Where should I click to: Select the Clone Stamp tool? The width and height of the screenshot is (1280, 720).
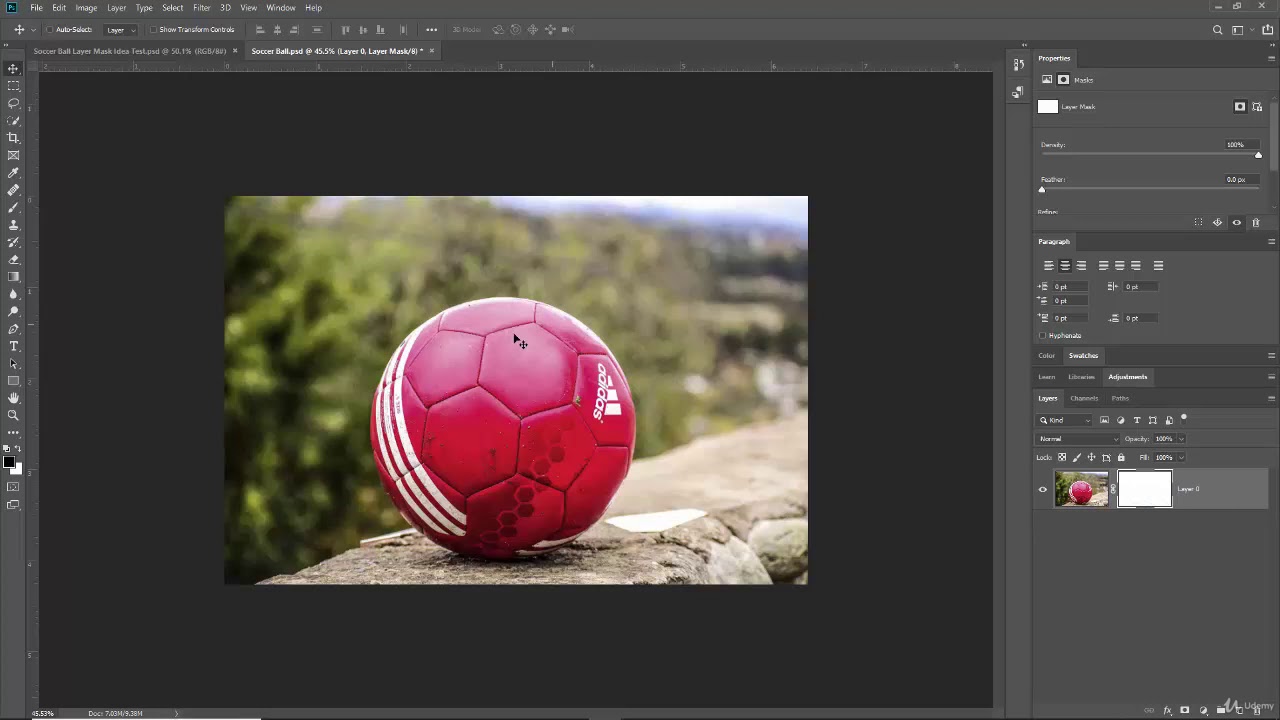[13, 225]
